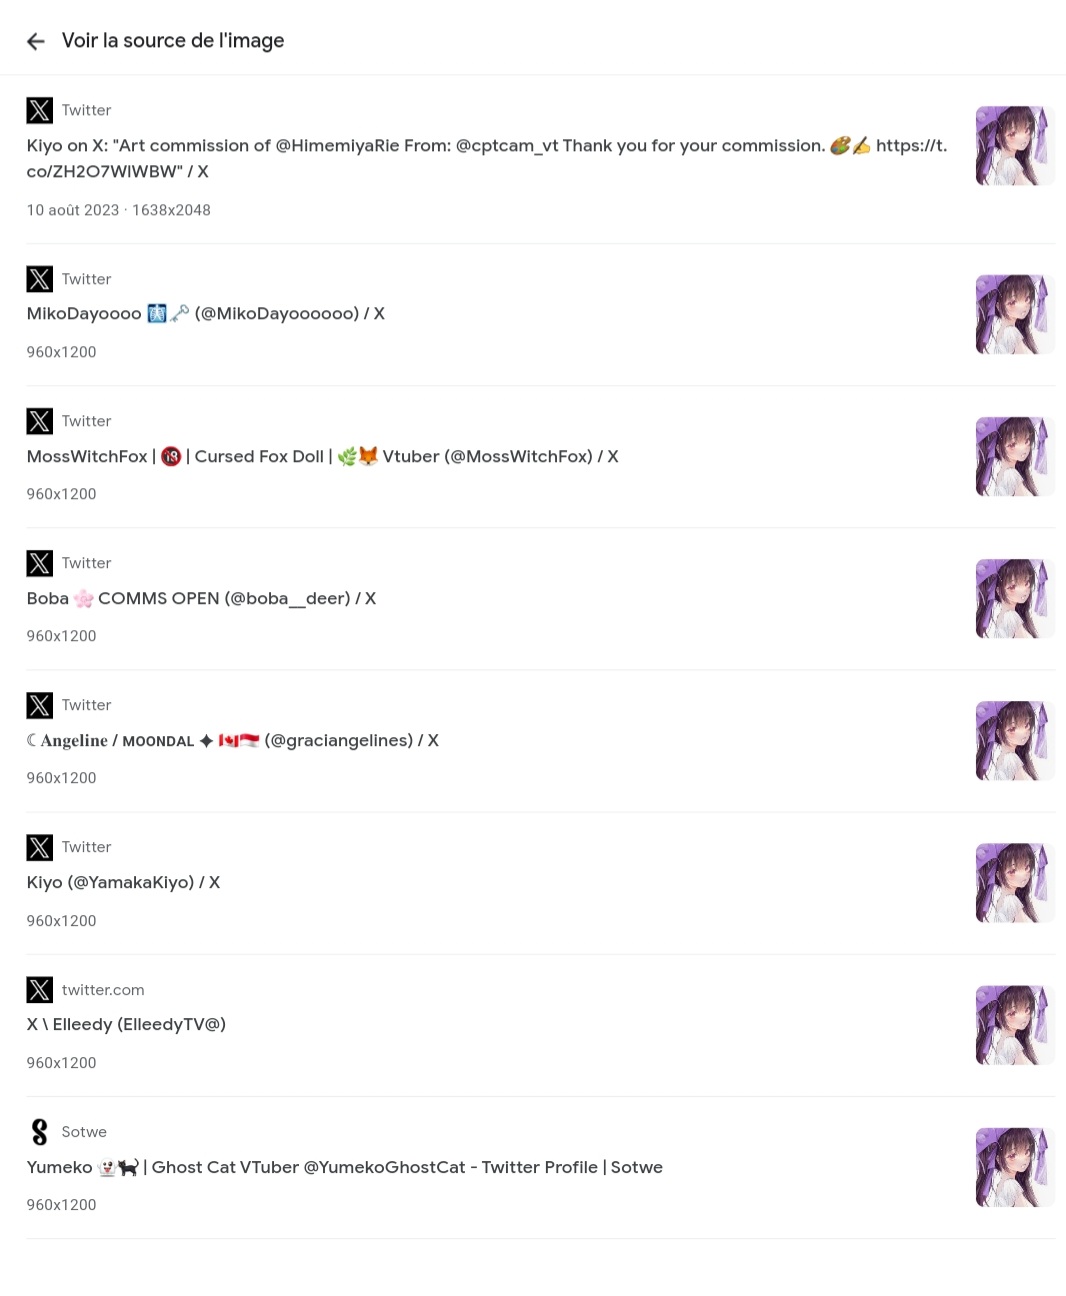This screenshot has height=1296, width=1066.
Task: Click X logo of MossWitchFox result
Action: pos(40,421)
